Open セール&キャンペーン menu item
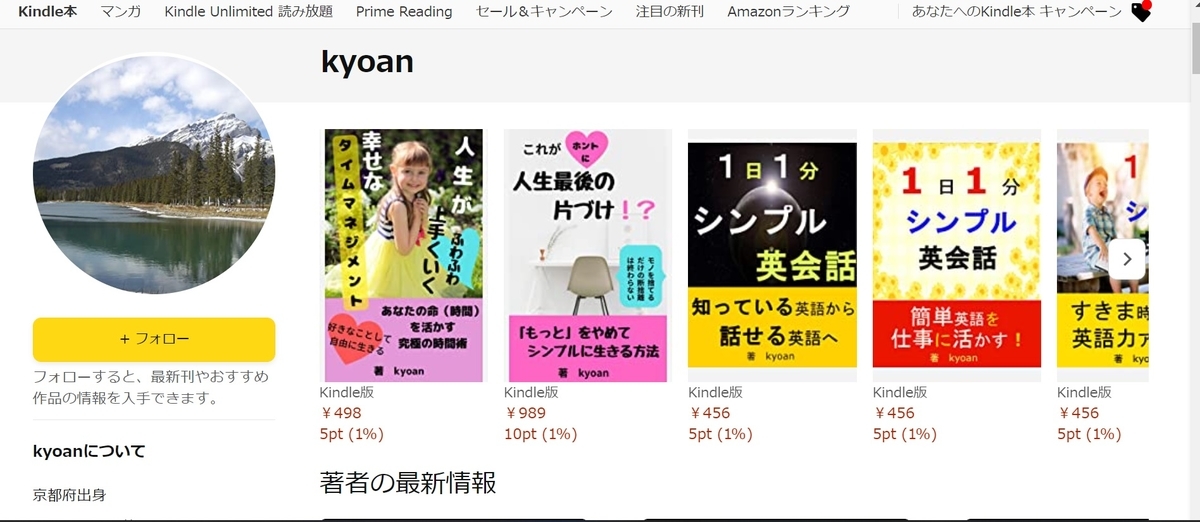The width and height of the screenshot is (1200, 522). pyautogui.click(x=544, y=12)
